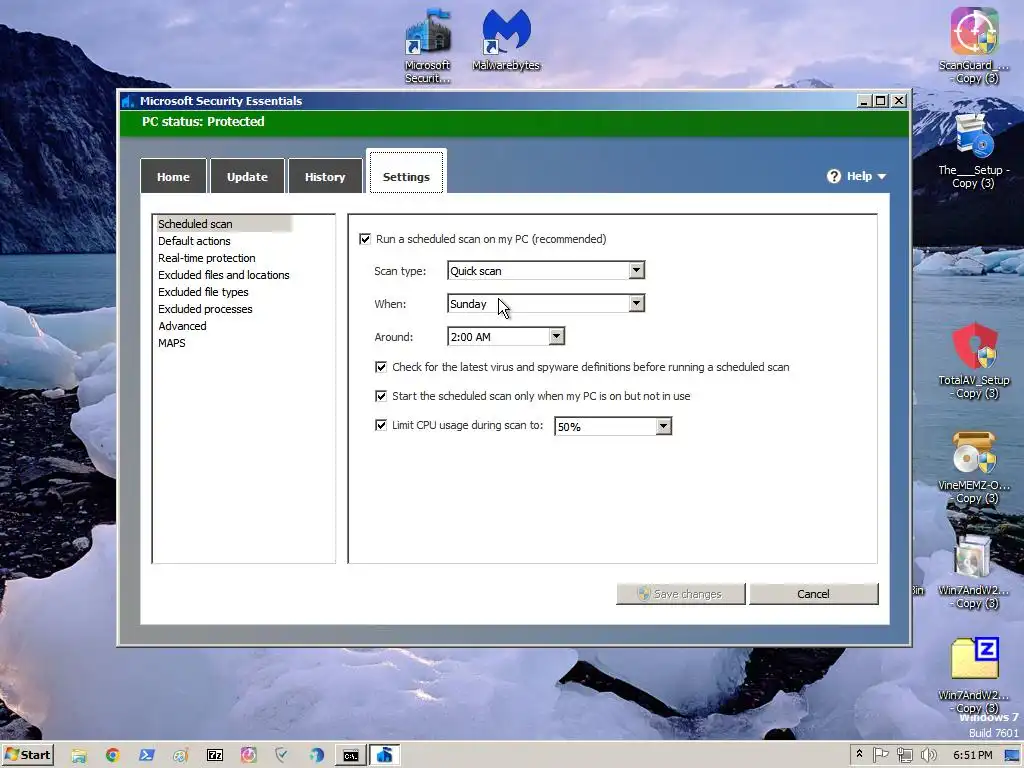Open the Paint palette taskbar icon
Viewport: 1024px width, 768px height.
(x=181, y=756)
